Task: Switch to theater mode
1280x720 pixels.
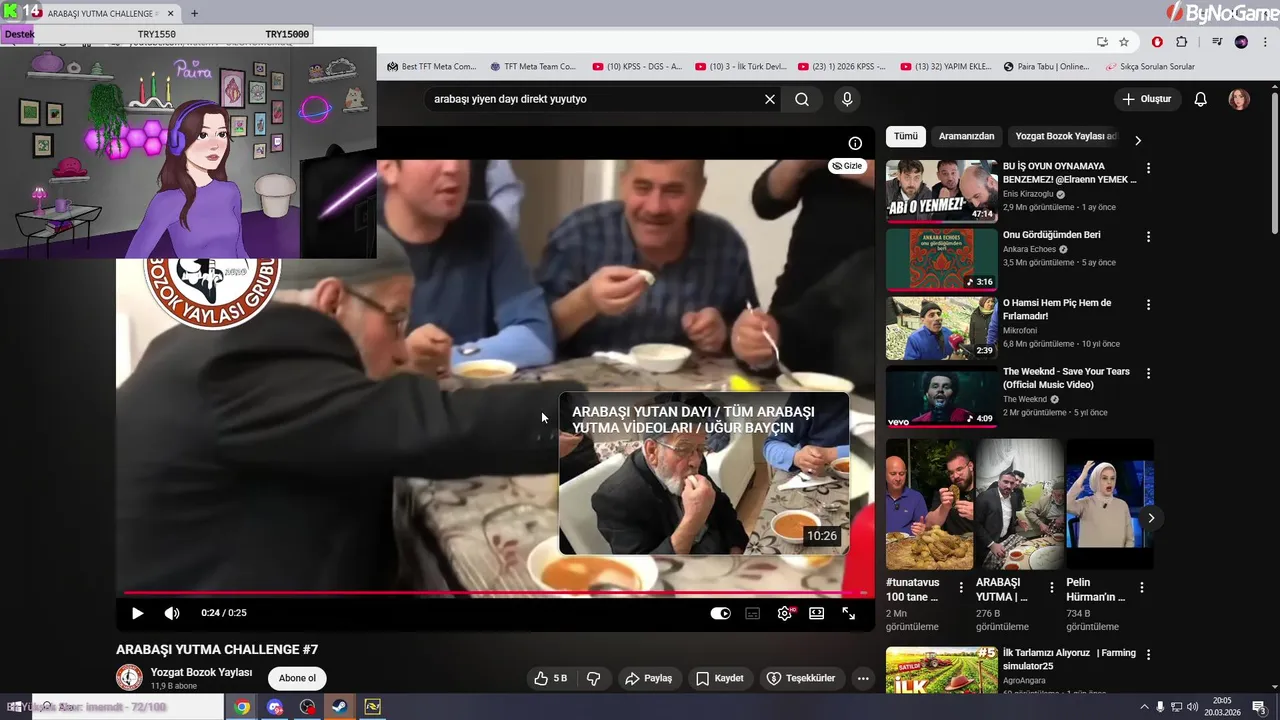Action: coord(817,613)
